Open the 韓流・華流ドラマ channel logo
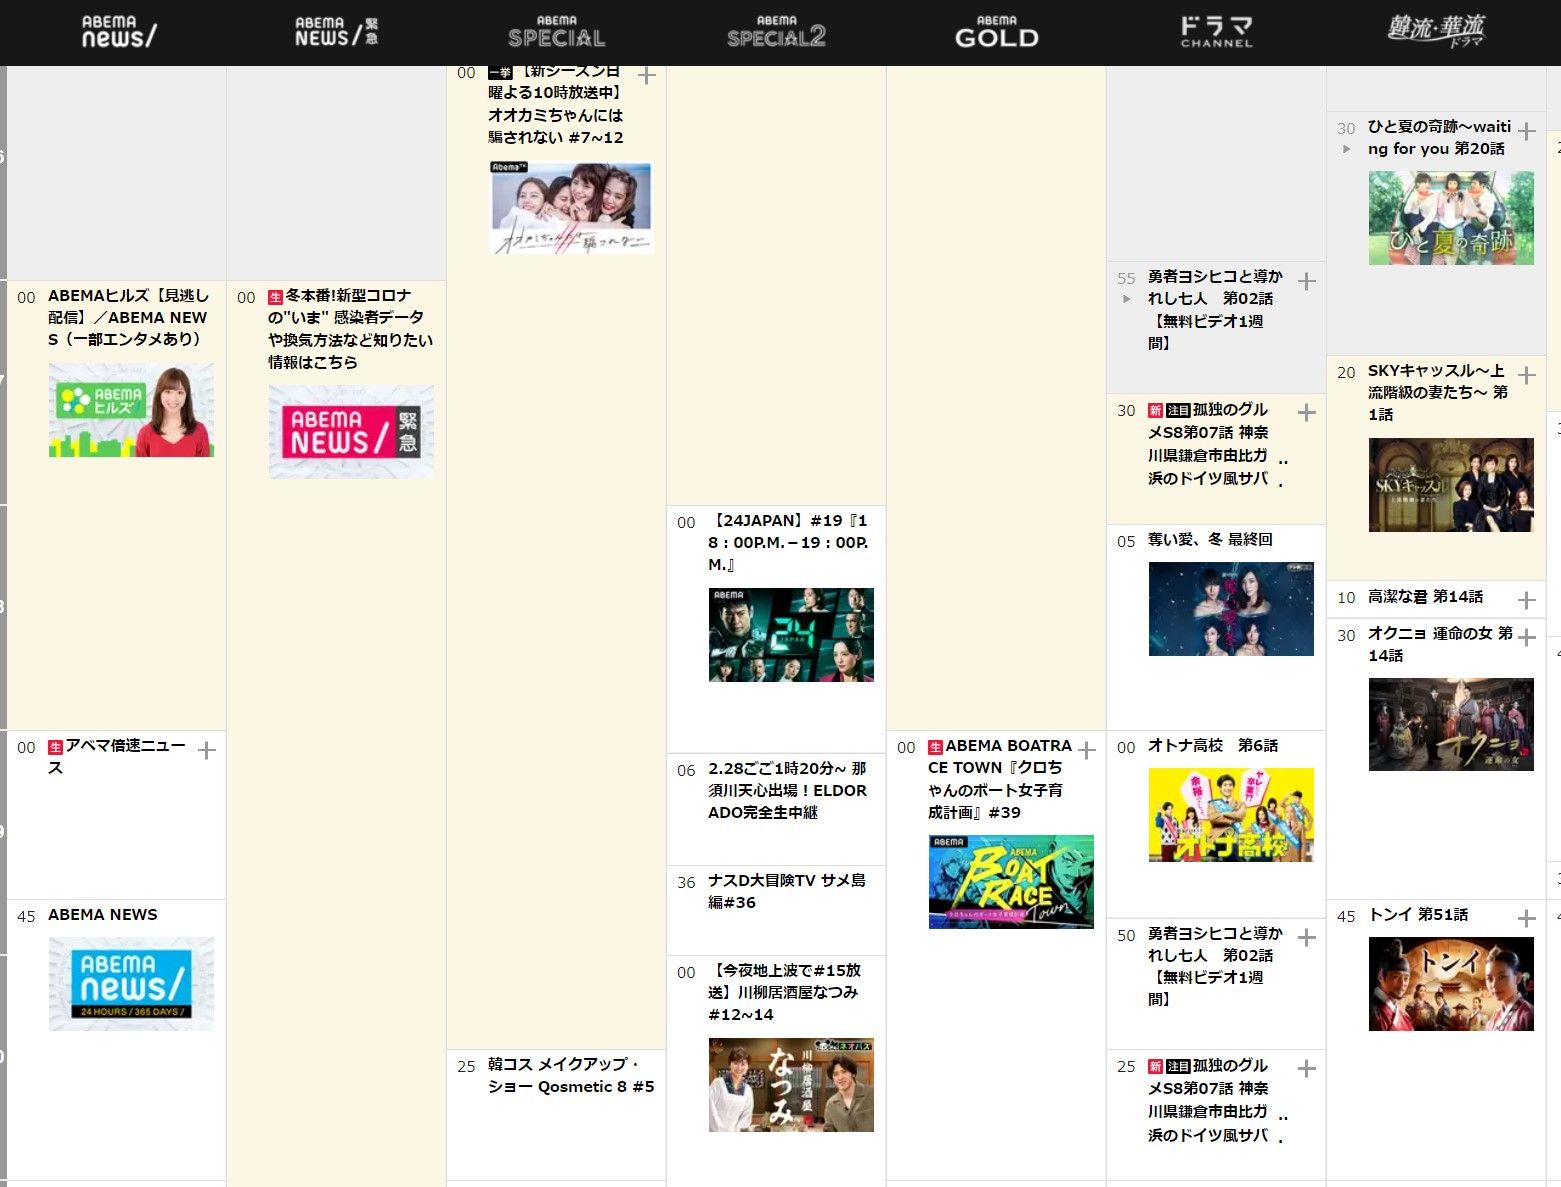 [1436, 30]
